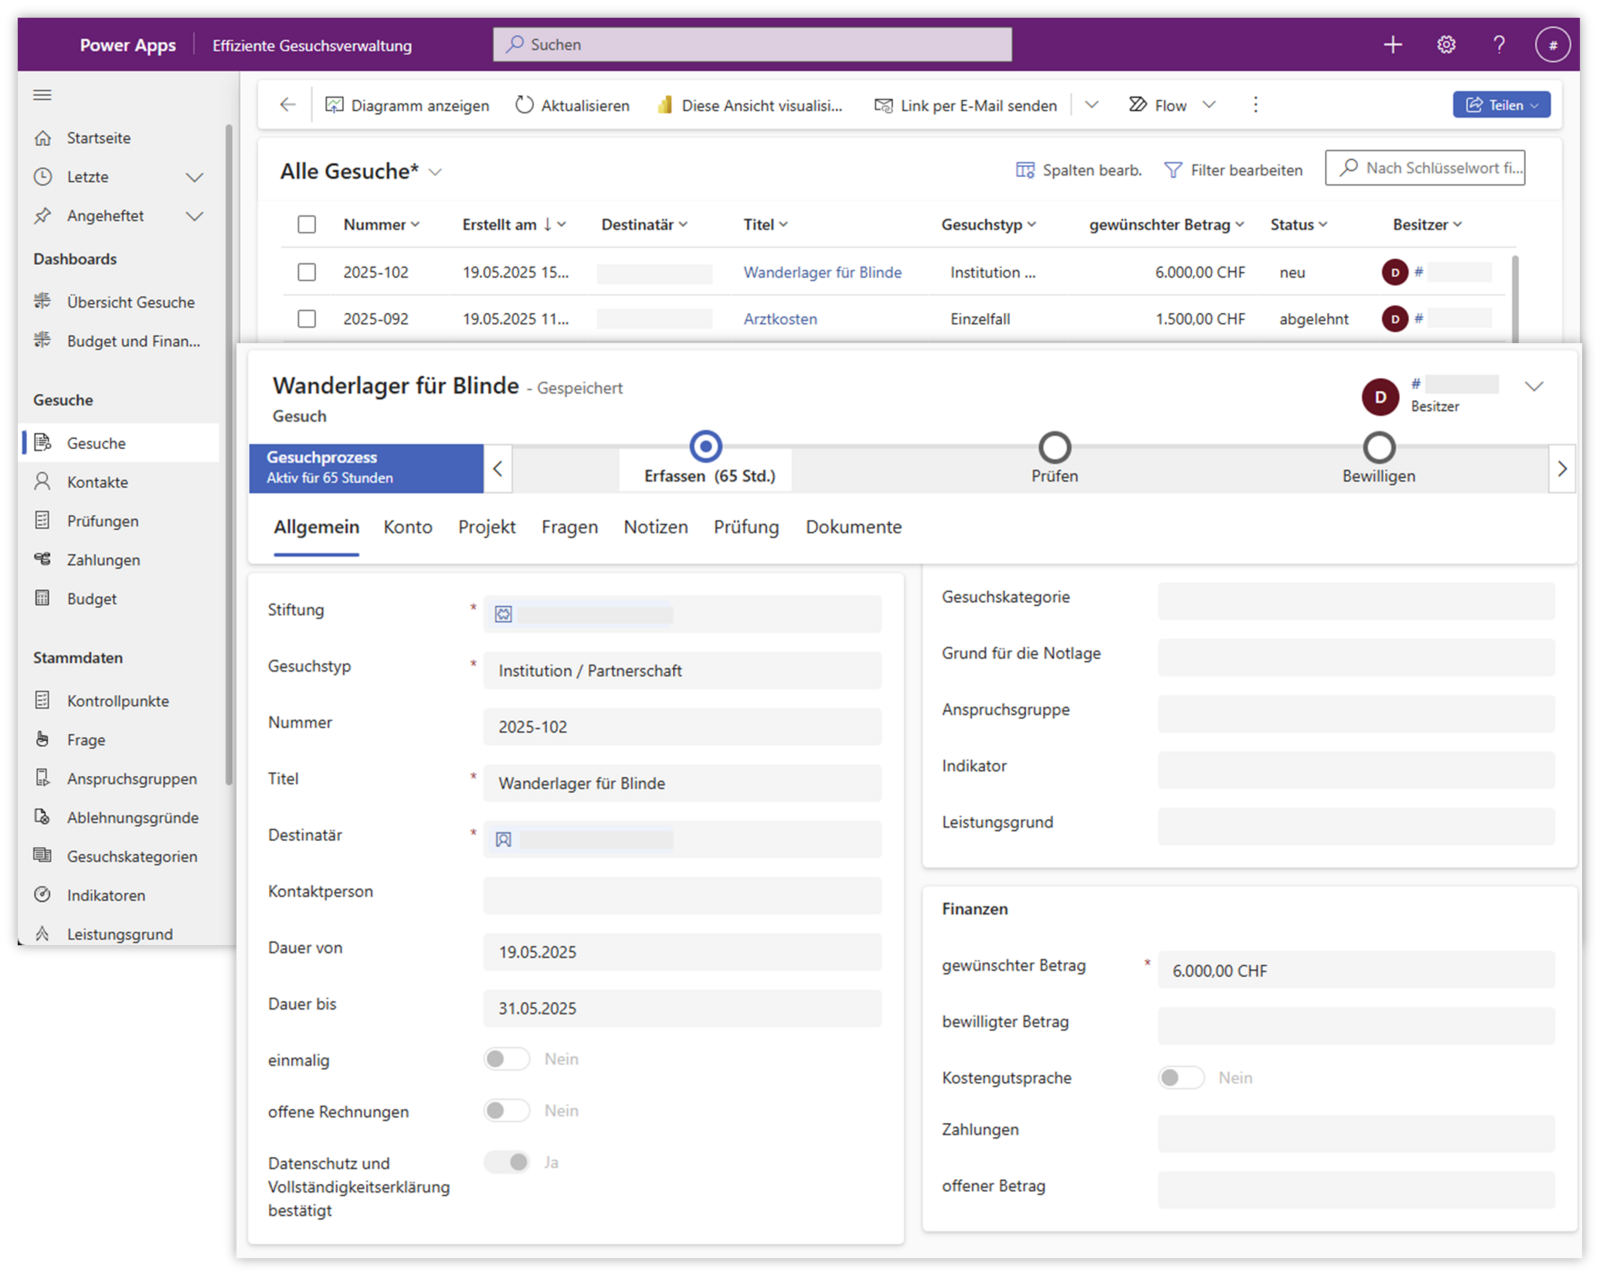Click Diagramm anzeigen chart icon

335,105
